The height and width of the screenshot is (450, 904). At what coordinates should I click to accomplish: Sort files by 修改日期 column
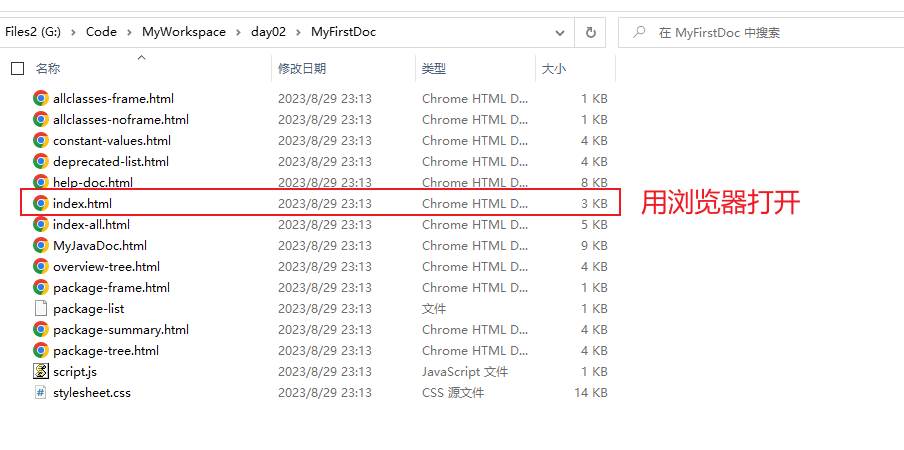(x=302, y=69)
